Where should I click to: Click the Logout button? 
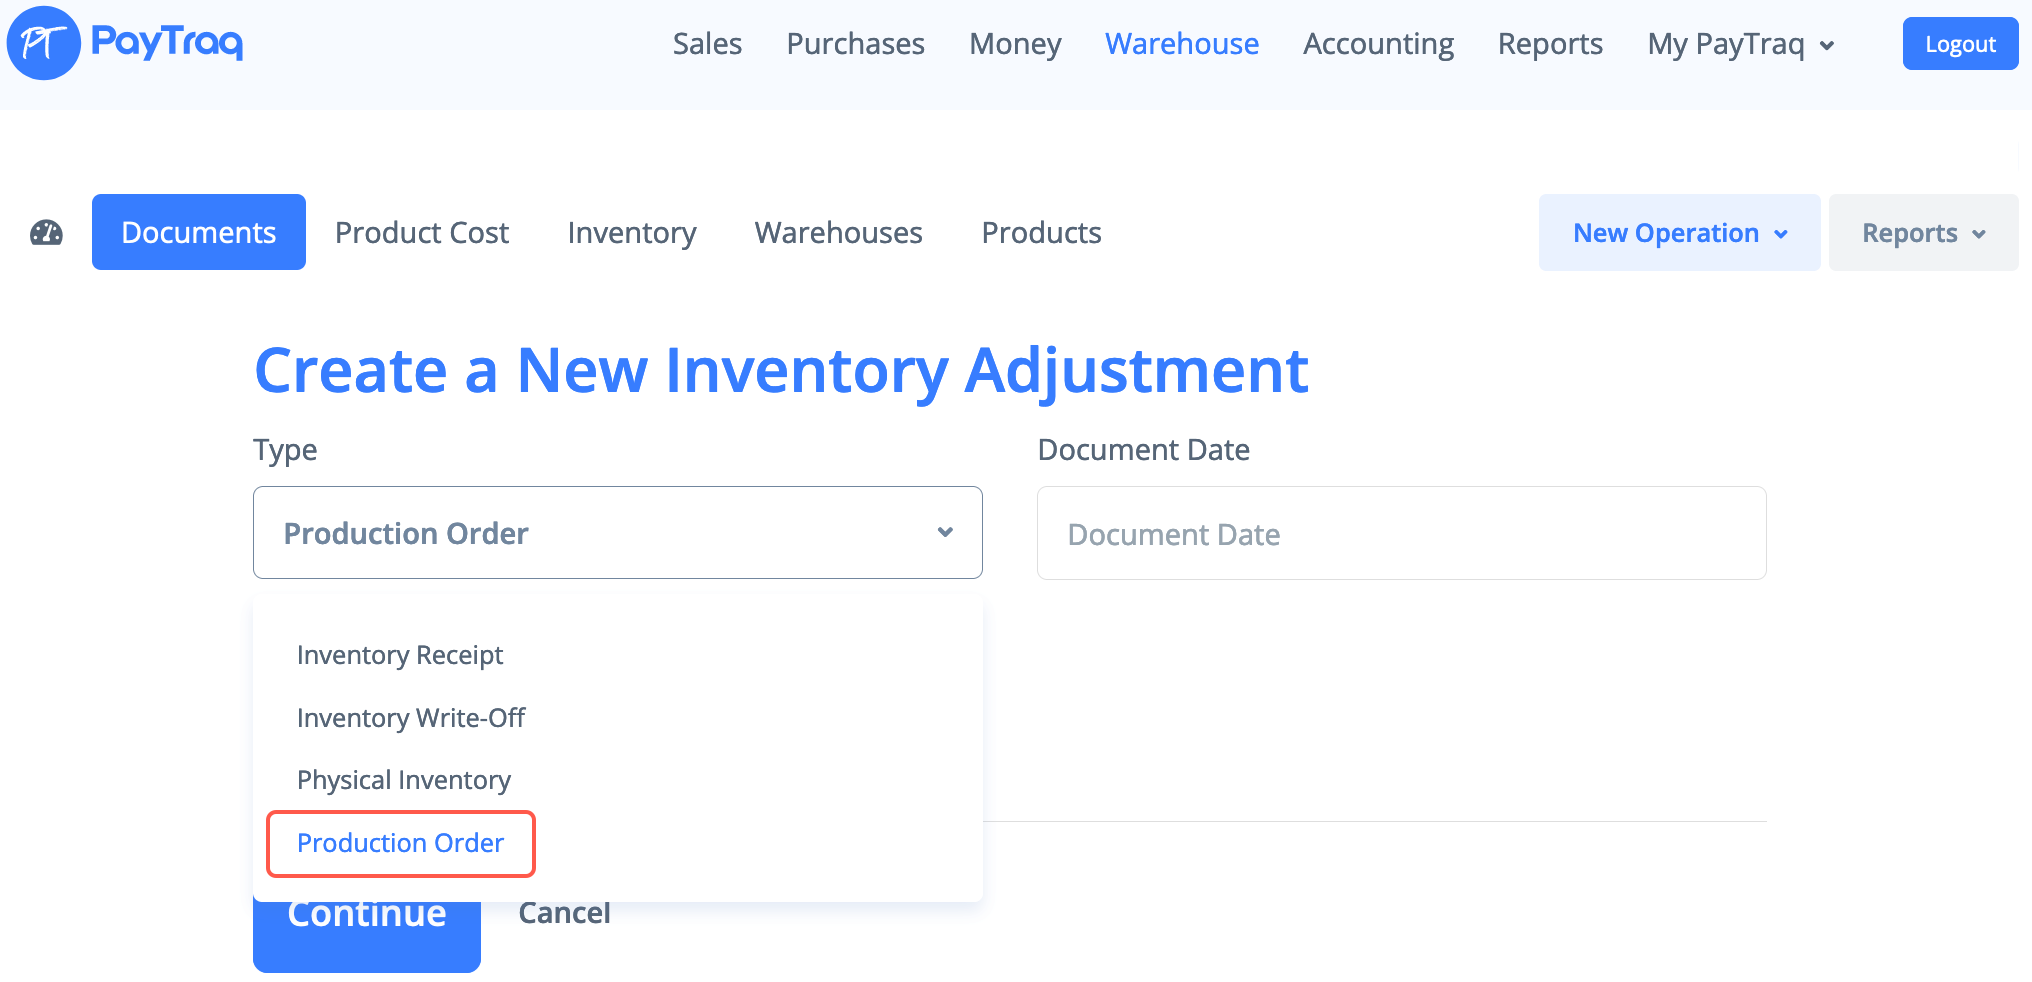(x=1959, y=44)
